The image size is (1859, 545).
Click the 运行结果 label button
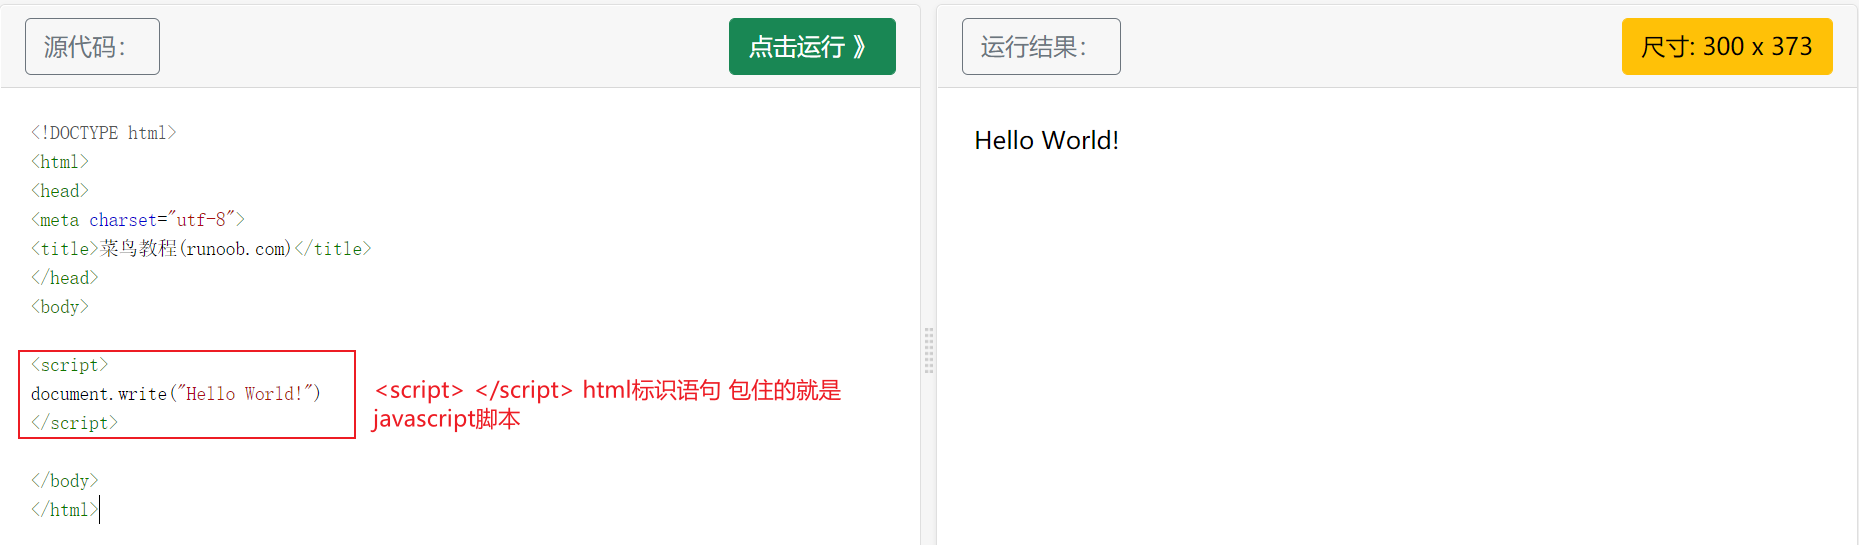coord(1041,46)
